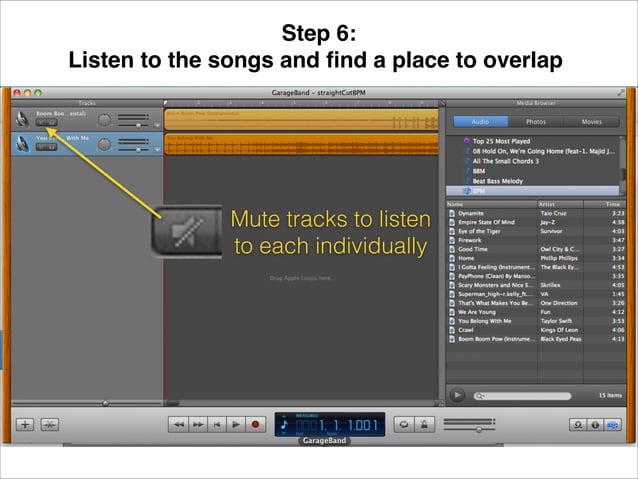This screenshot has width=638, height=479.
Task: Solo the You Belong With Me track
Action: pyautogui.click(x=52, y=147)
